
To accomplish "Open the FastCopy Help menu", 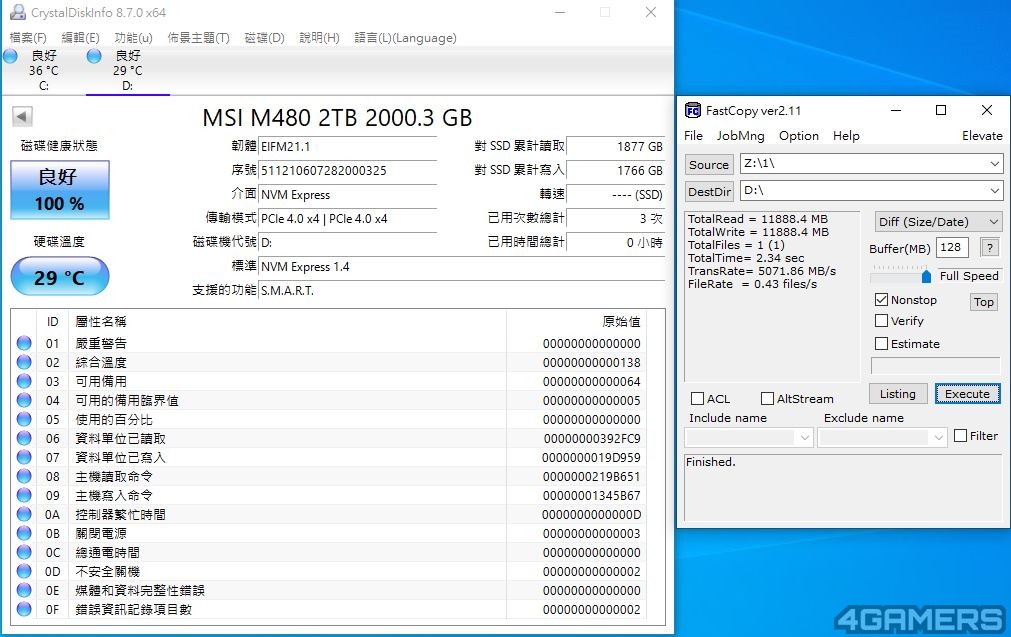I will click(x=846, y=136).
